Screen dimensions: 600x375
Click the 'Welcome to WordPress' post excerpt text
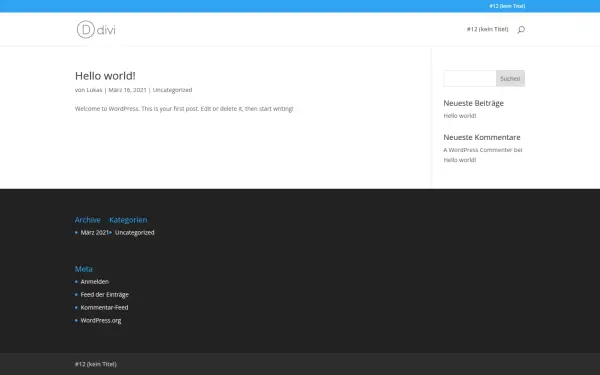tap(184, 109)
